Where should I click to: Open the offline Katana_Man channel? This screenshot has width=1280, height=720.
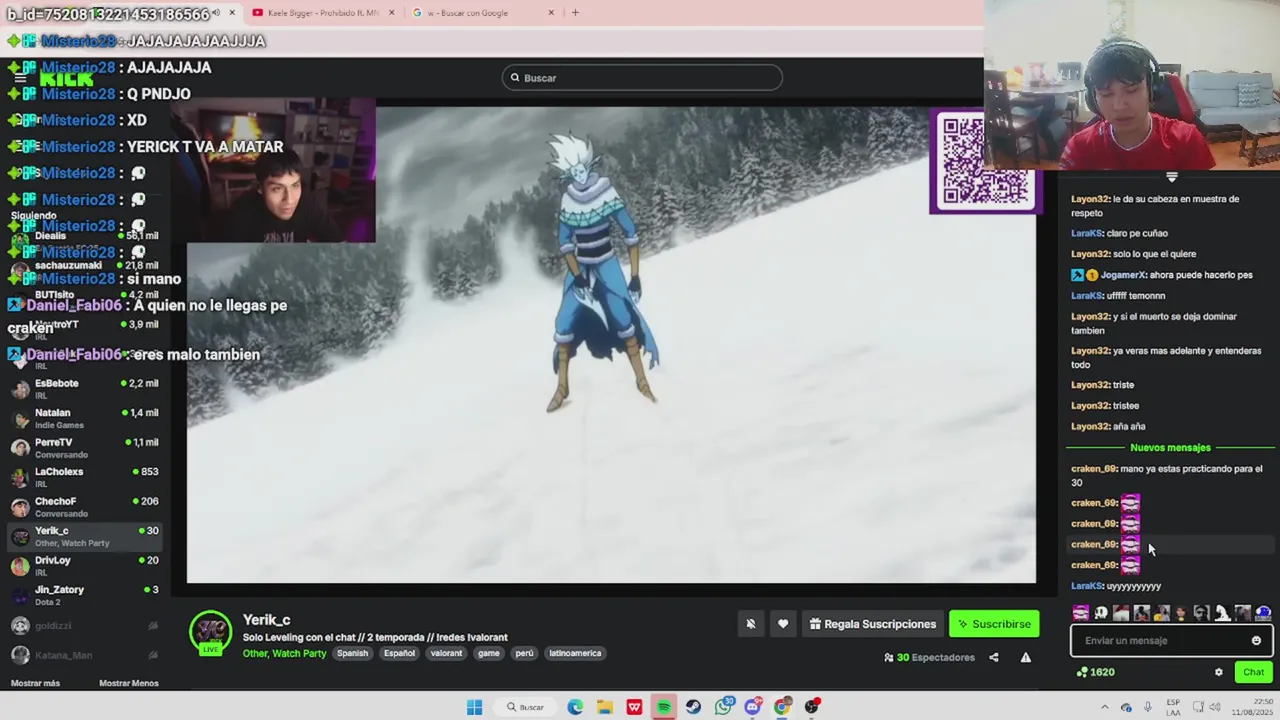pos(84,655)
